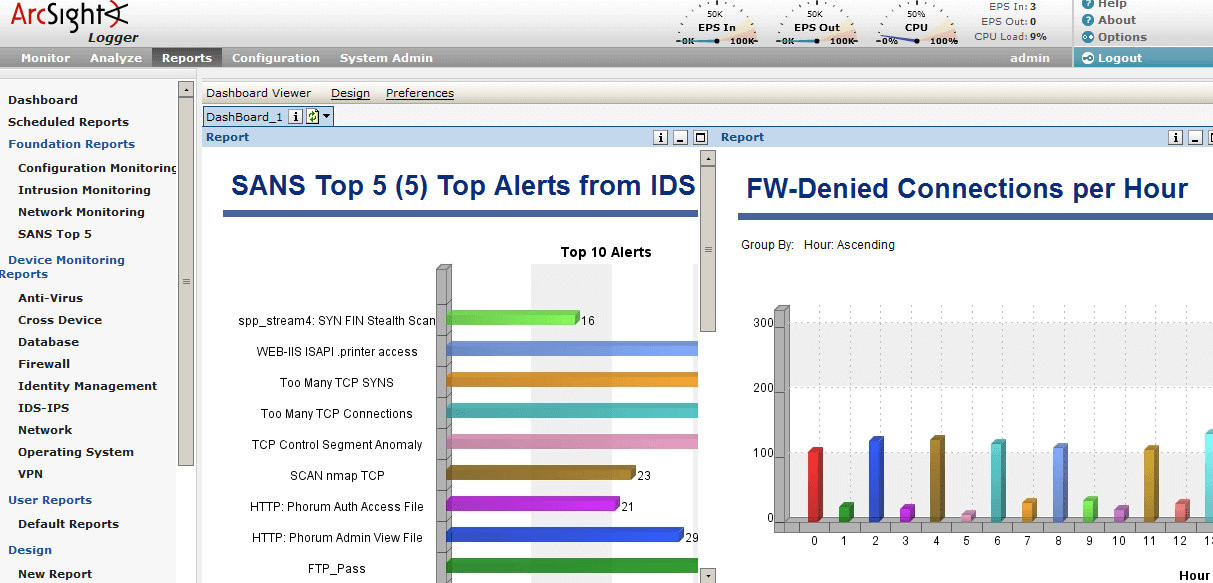Click the About question mark icon
This screenshot has height=583, width=1213.
(x=1088, y=20)
